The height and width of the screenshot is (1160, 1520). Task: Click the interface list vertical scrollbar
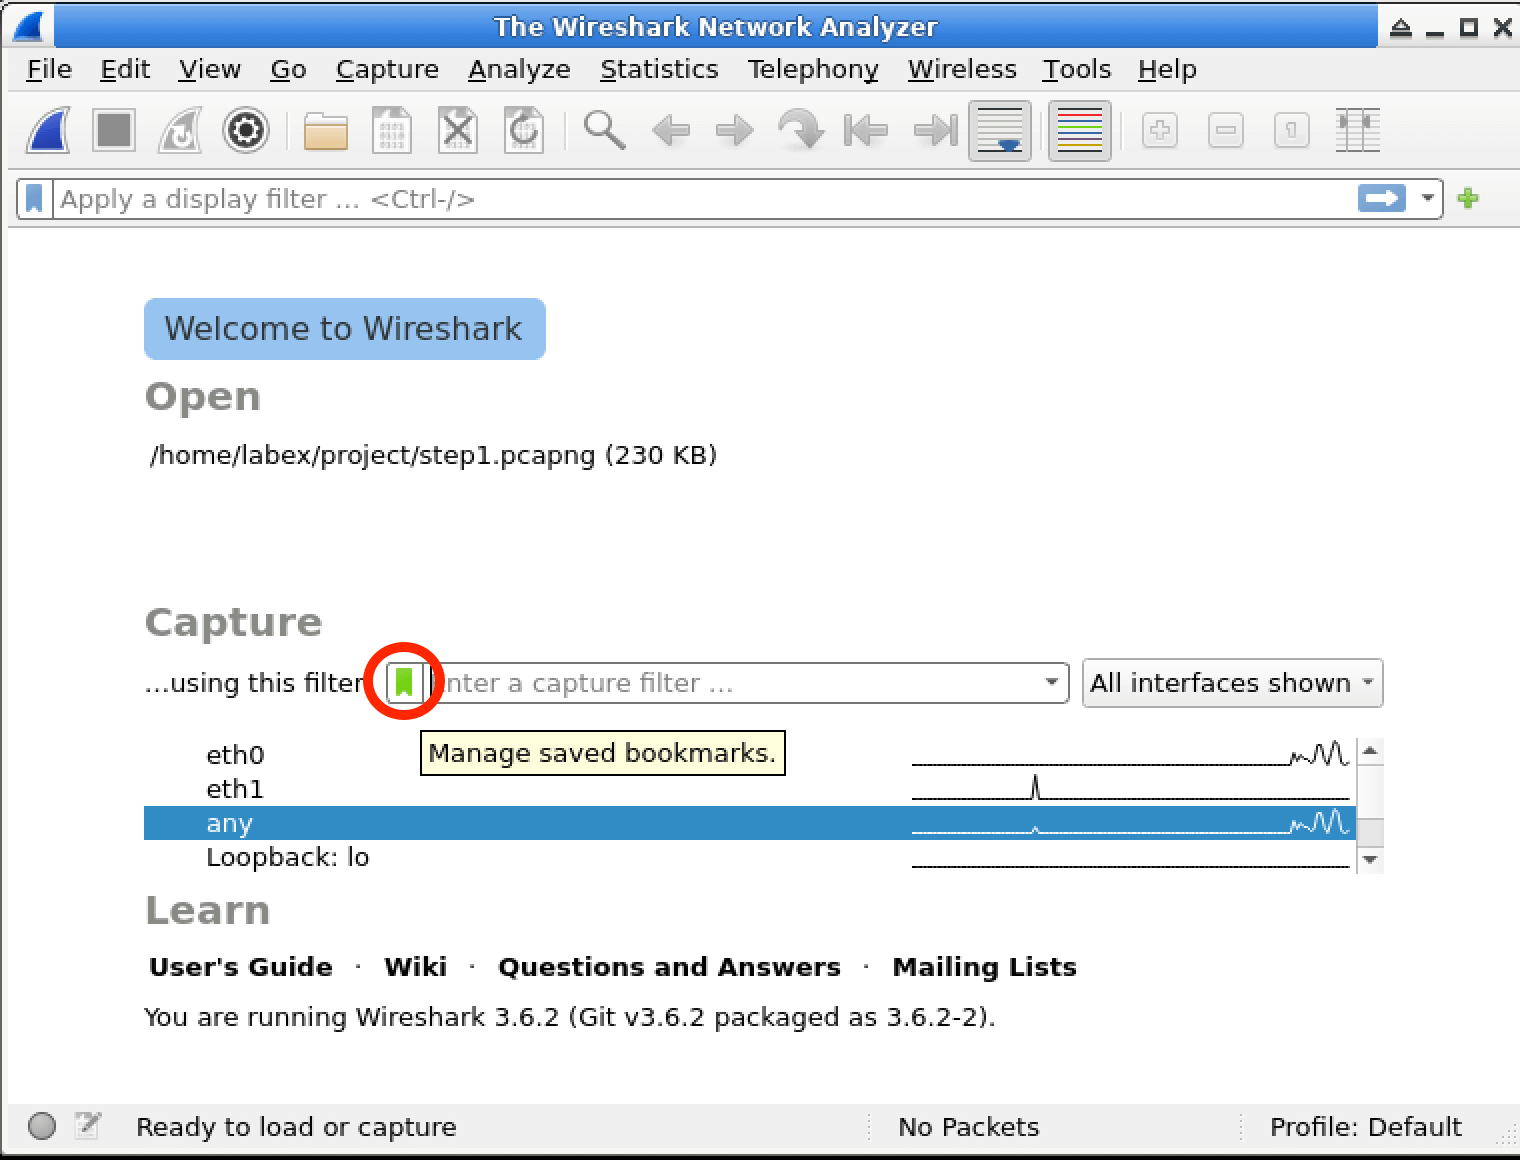1371,805
